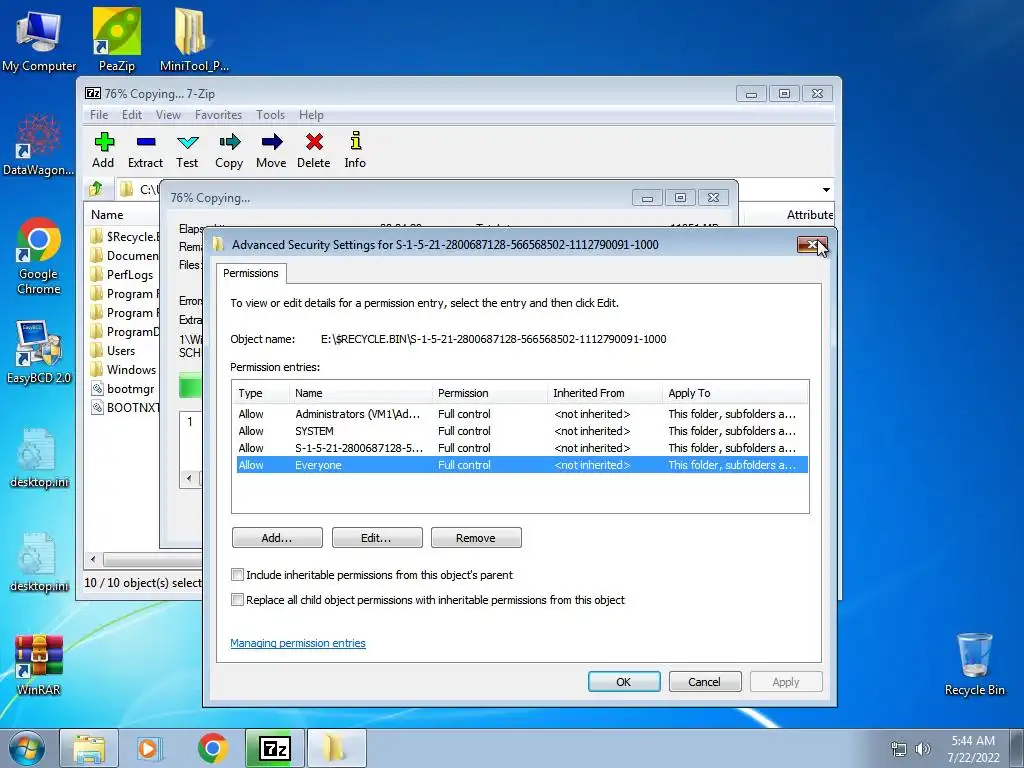Image resolution: width=1024 pixels, height=768 pixels.
Task: Click the Info toolbar icon in 7-Zip
Action: point(355,150)
